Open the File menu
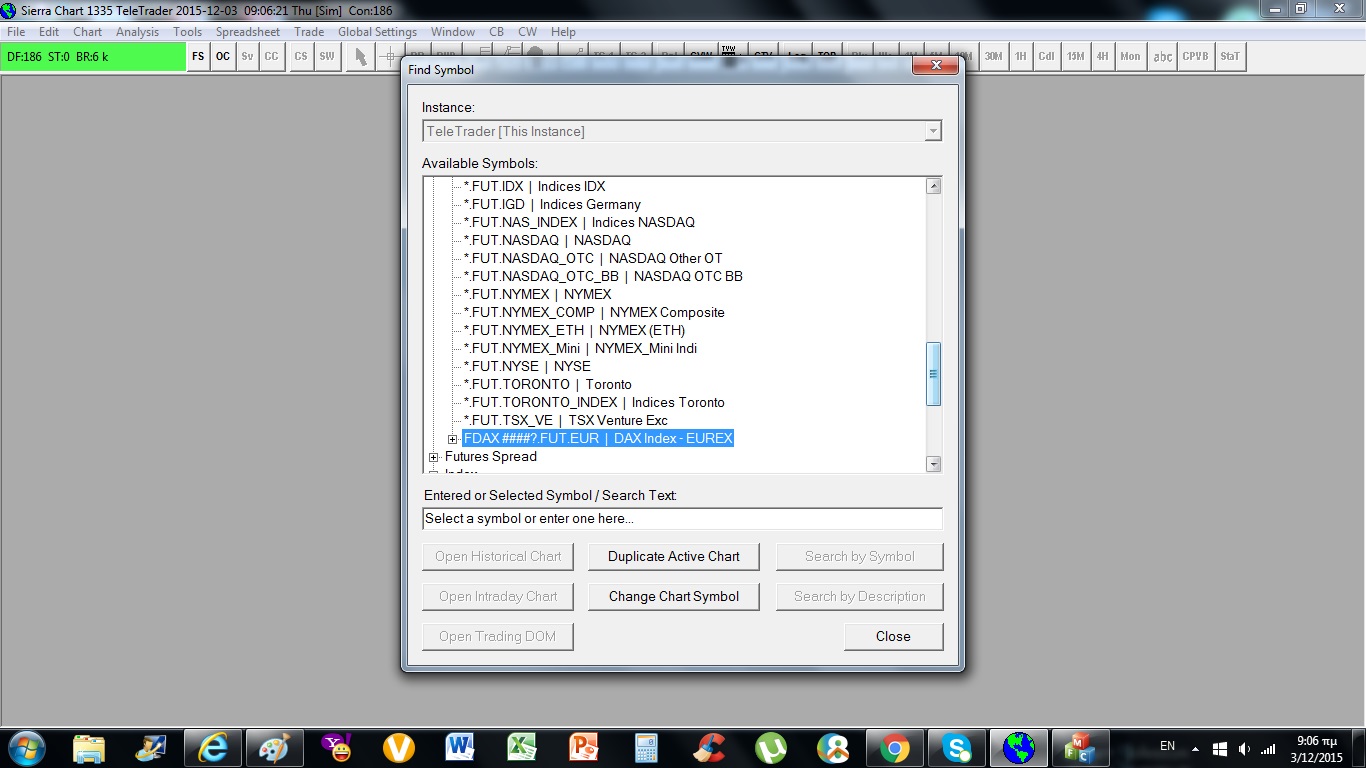This screenshot has width=1366, height=768. tap(16, 32)
